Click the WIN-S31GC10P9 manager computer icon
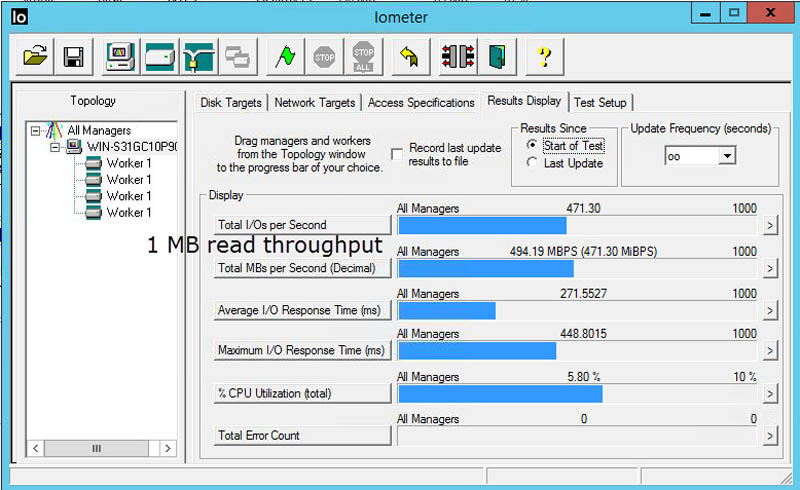This screenshot has height=490, width=800. click(x=74, y=147)
